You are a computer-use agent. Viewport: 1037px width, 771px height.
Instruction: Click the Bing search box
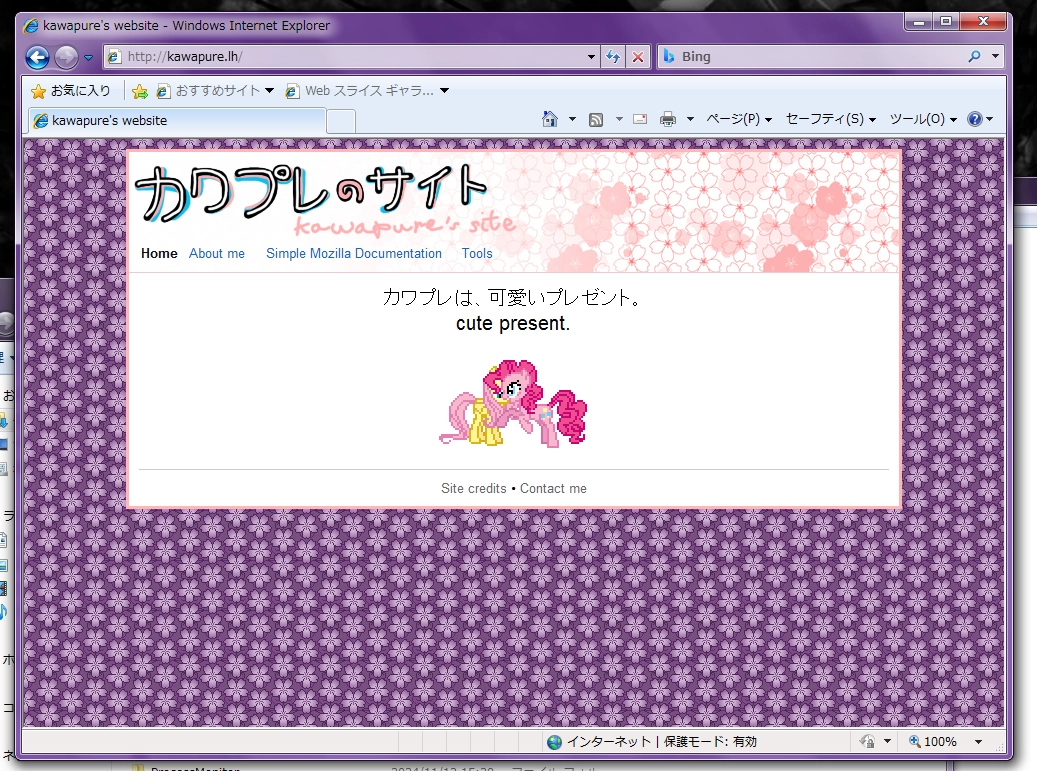820,57
